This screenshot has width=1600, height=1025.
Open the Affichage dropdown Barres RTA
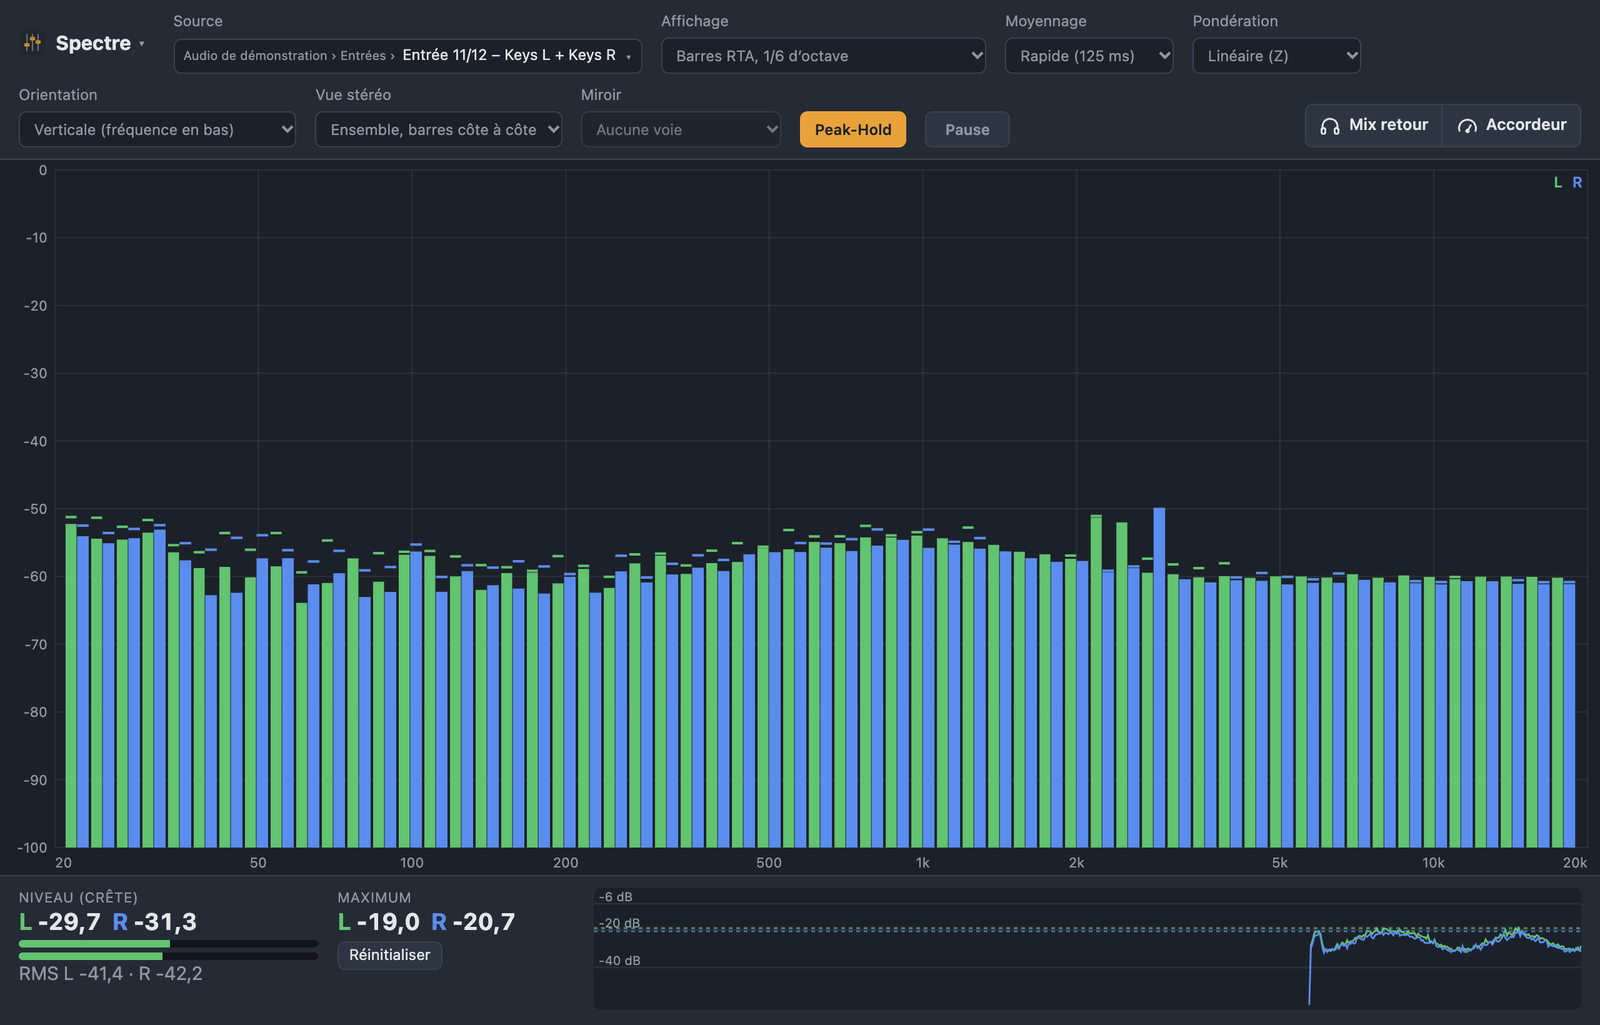(x=823, y=56)
